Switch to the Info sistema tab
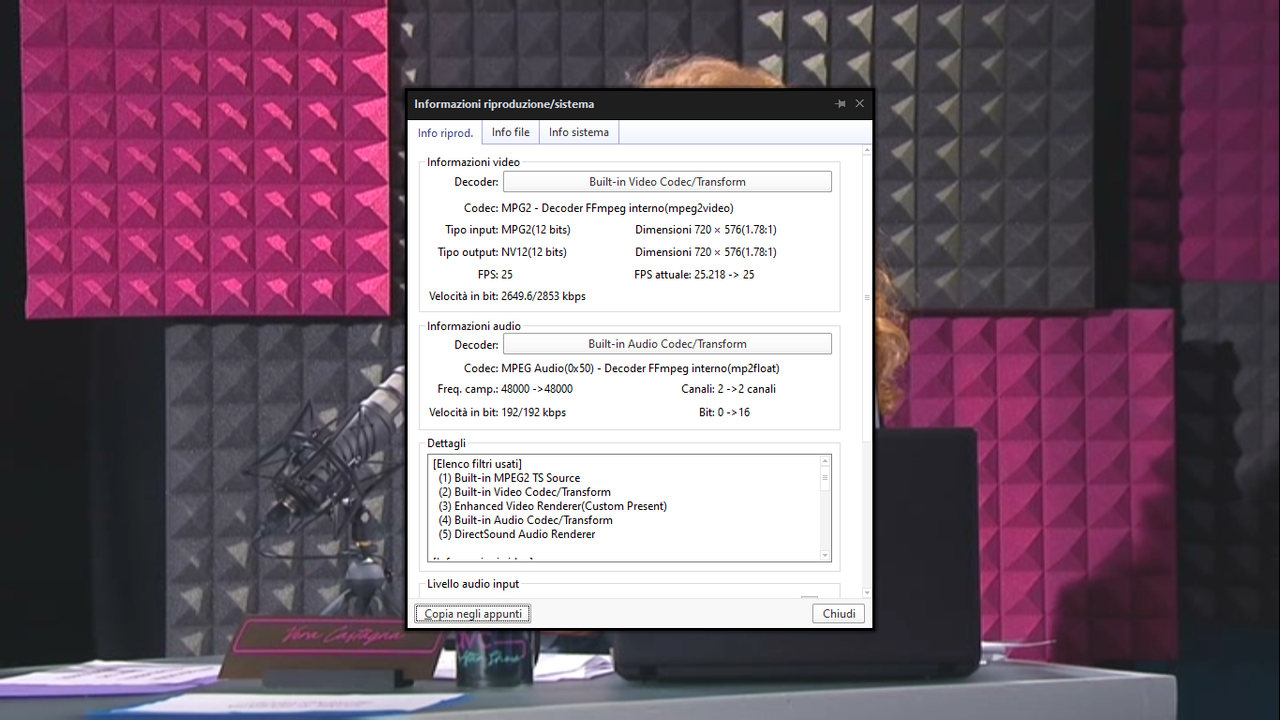1280x720 pixels. (578, 131)
